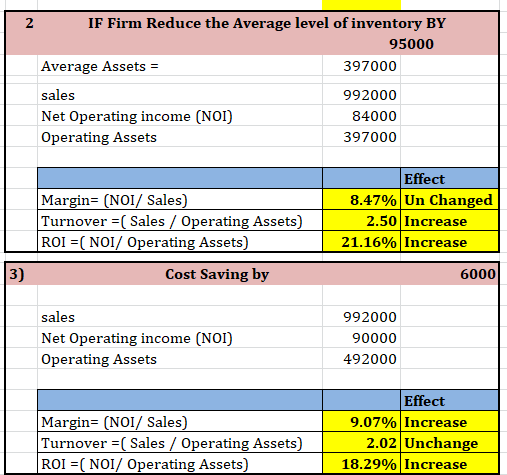Screen dimensions: 507x475
Task: Select the sales label in section 2
Action: coord(58,95)
